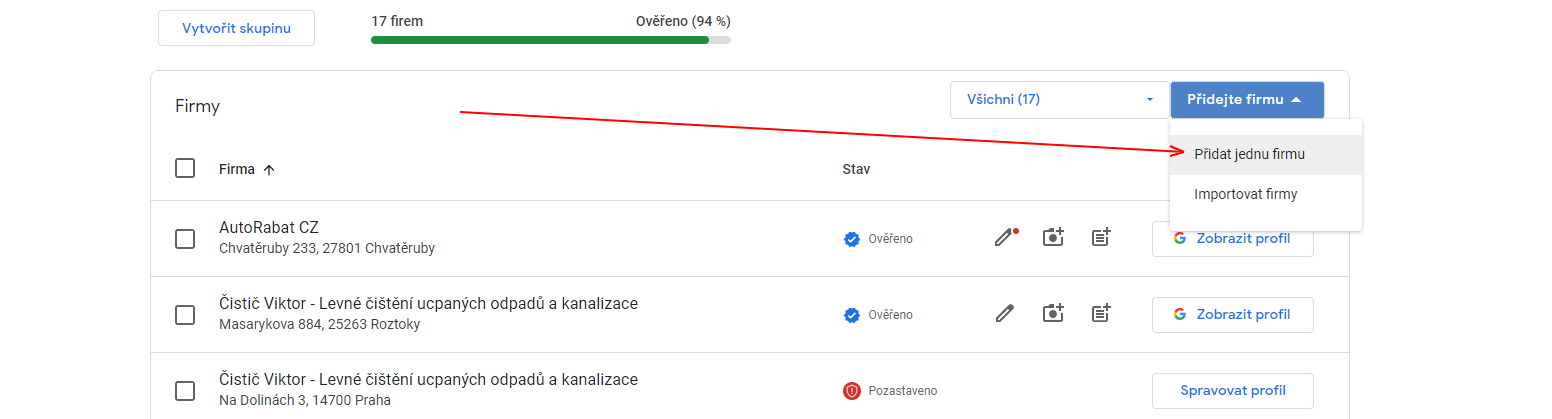Viewport: 1552px width, 419px height.
Task: Edit AutoRabat CZ profile with pencil icon
Action: pyautogui.click(x=1004, y=238)
